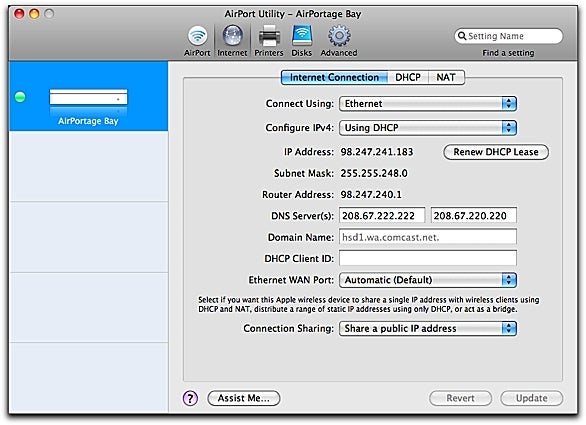Click the Renew DHCP Lease button

click(496, 152)
